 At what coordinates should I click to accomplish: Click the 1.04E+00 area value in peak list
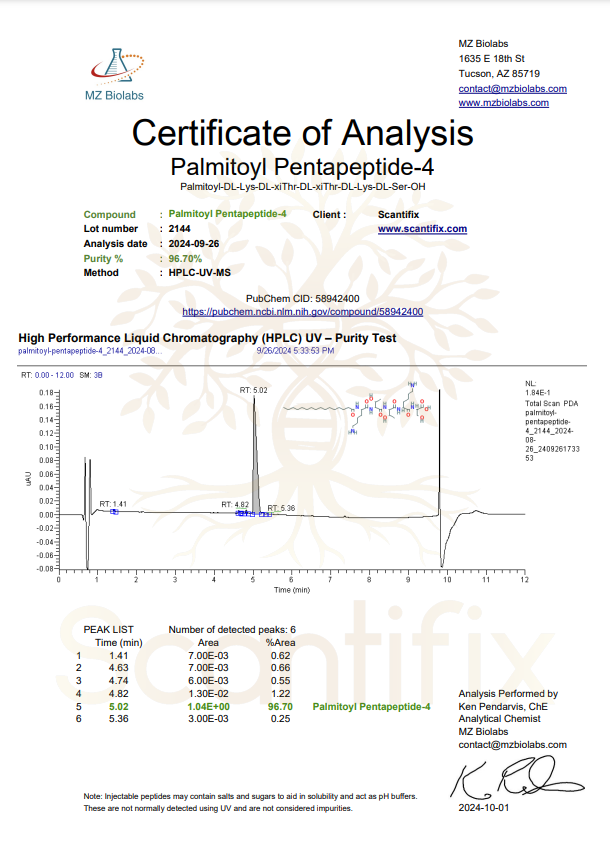tap(208, 706)
